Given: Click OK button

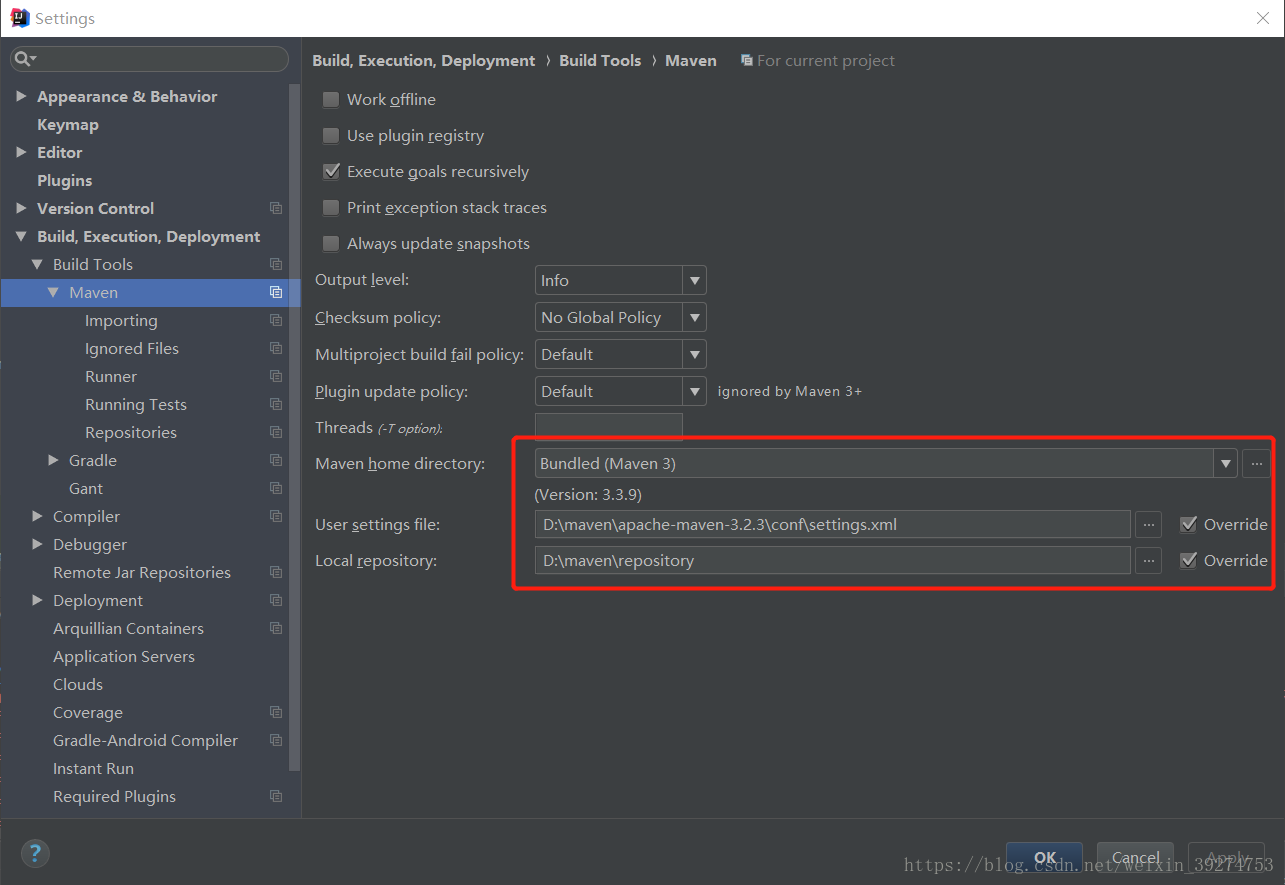Looking at the screenshot, I should (1044, 857).
